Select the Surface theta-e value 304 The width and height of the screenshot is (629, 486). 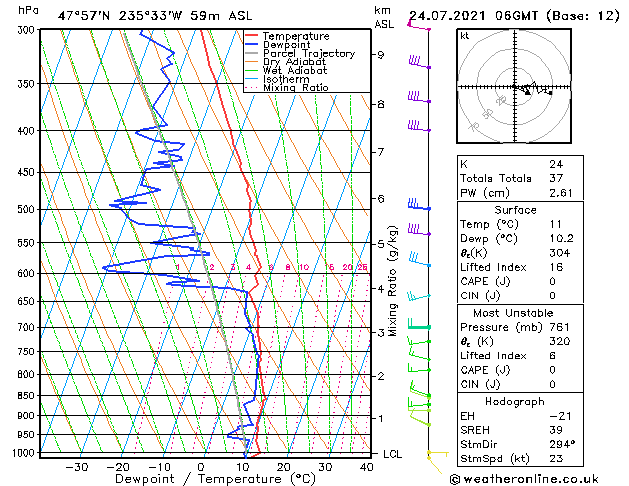click(560, 253)
